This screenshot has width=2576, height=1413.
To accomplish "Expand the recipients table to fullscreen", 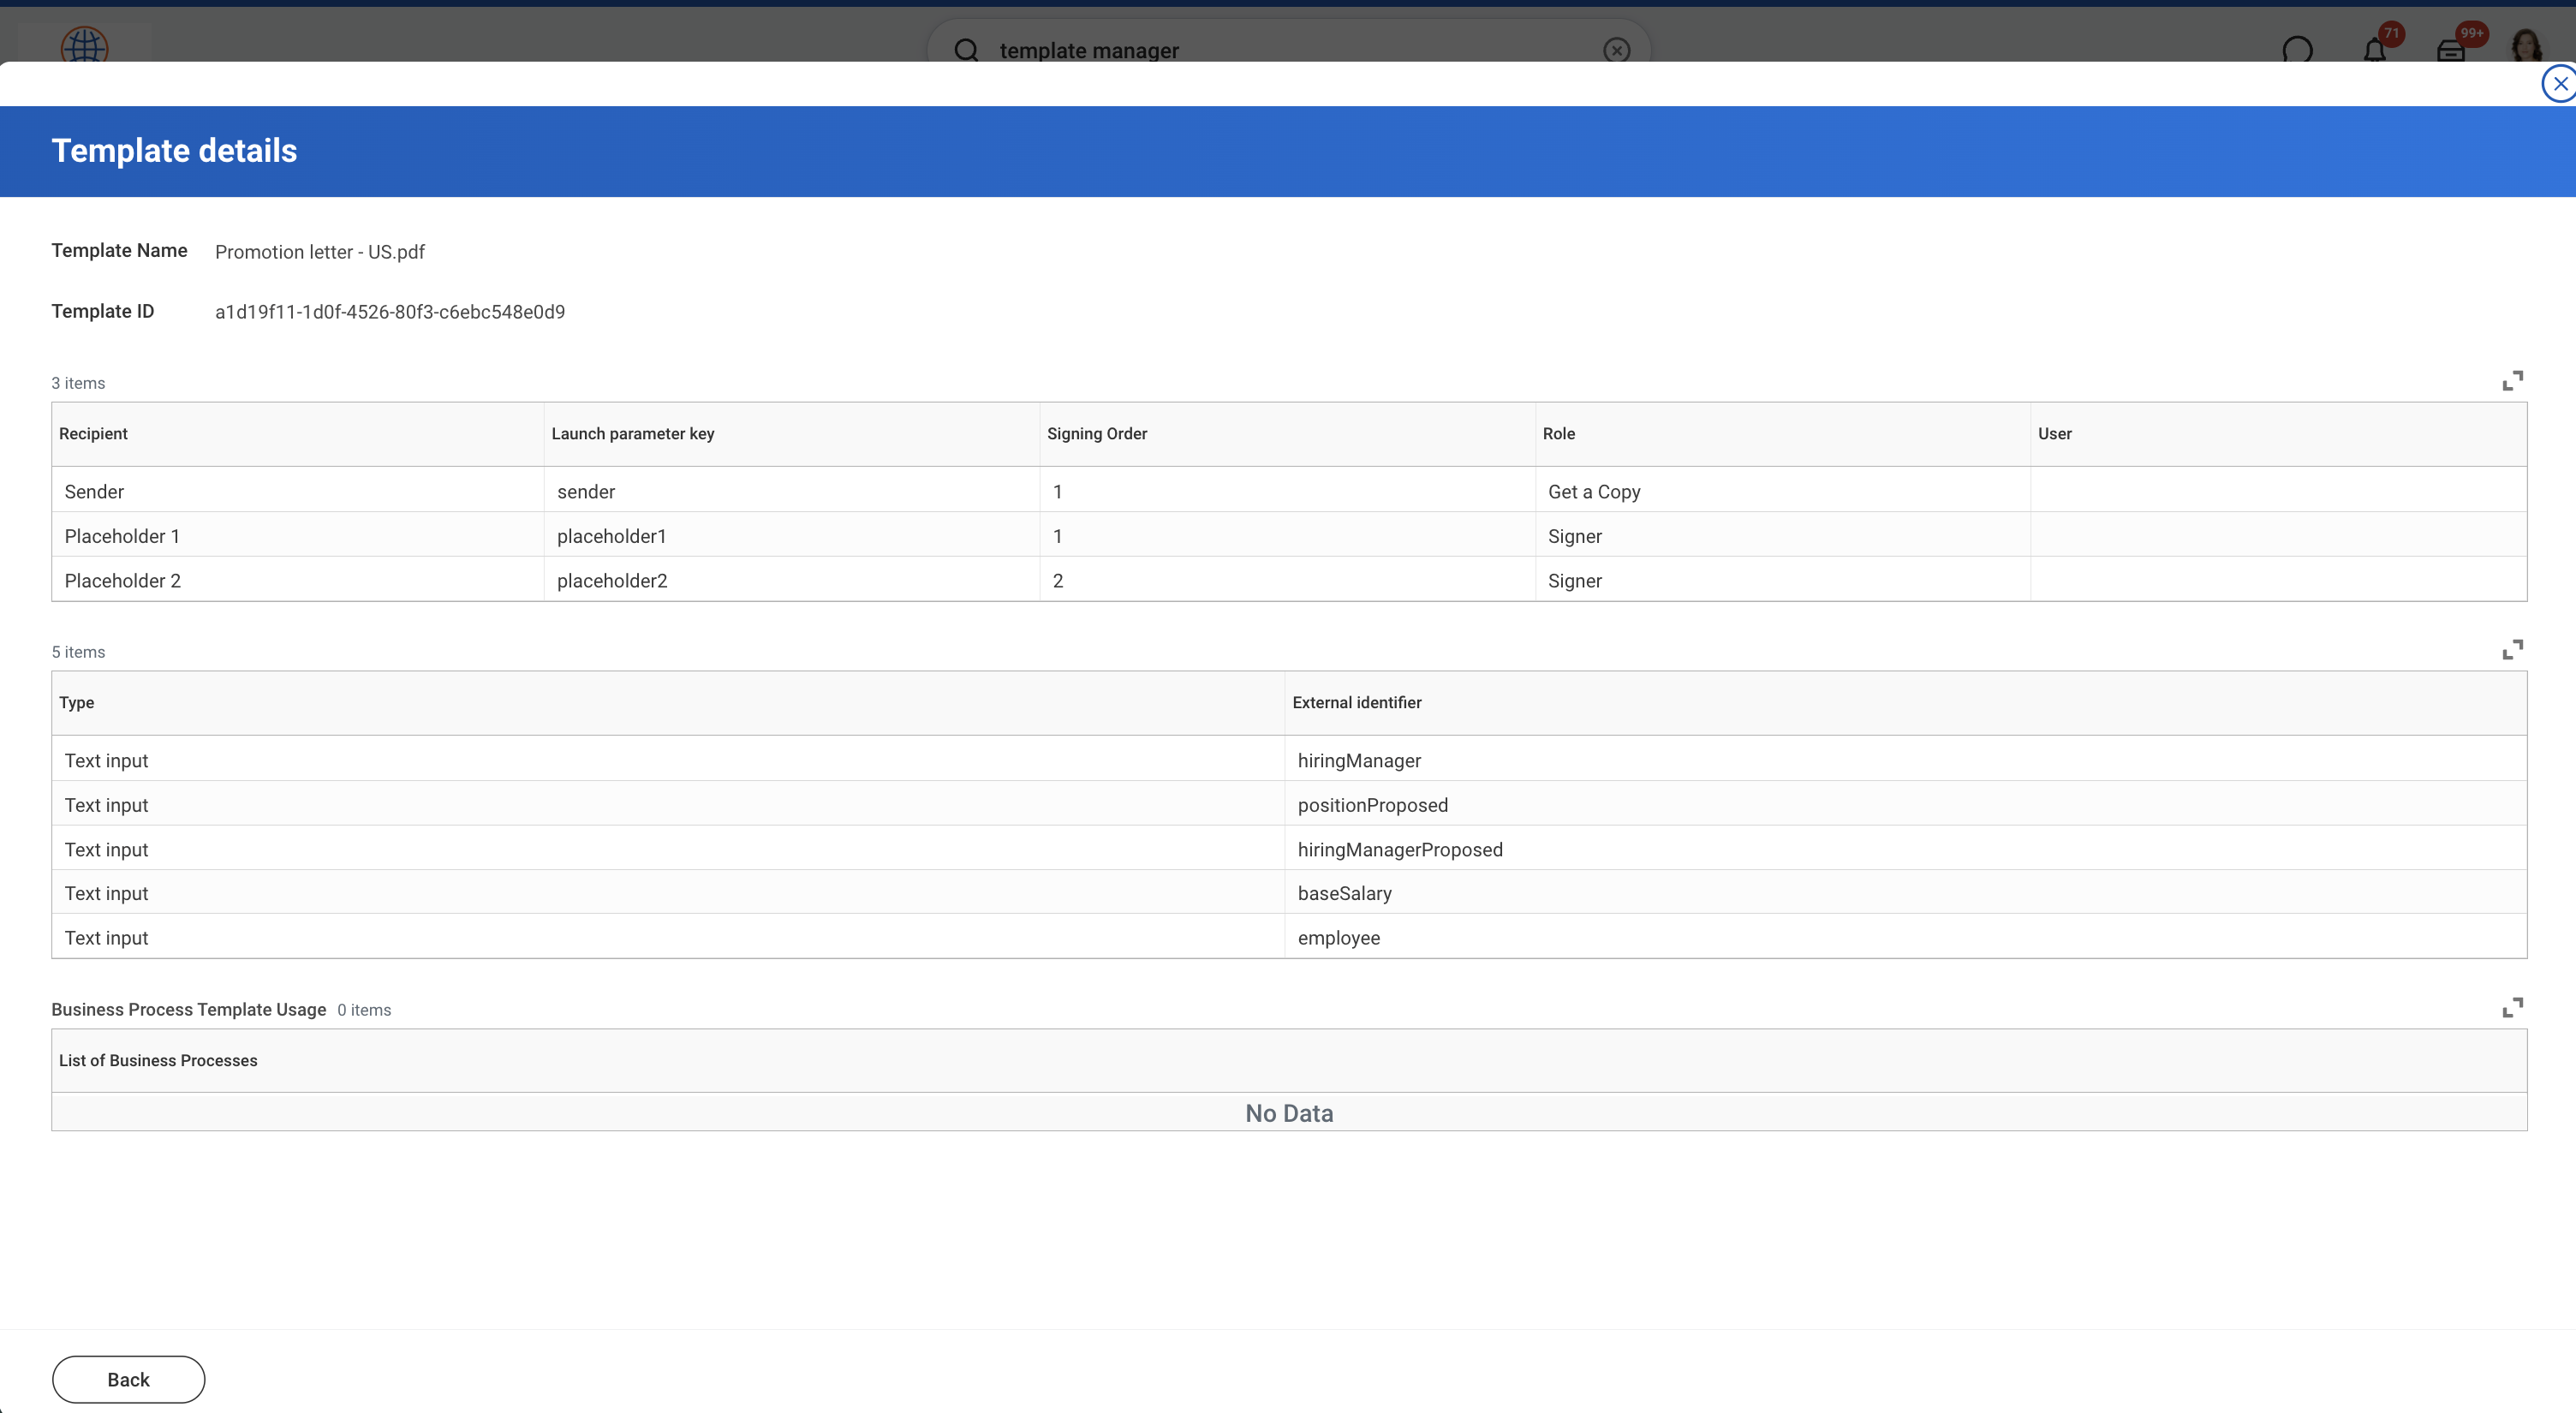I will pyautogui.click(x=2512, y=381).
